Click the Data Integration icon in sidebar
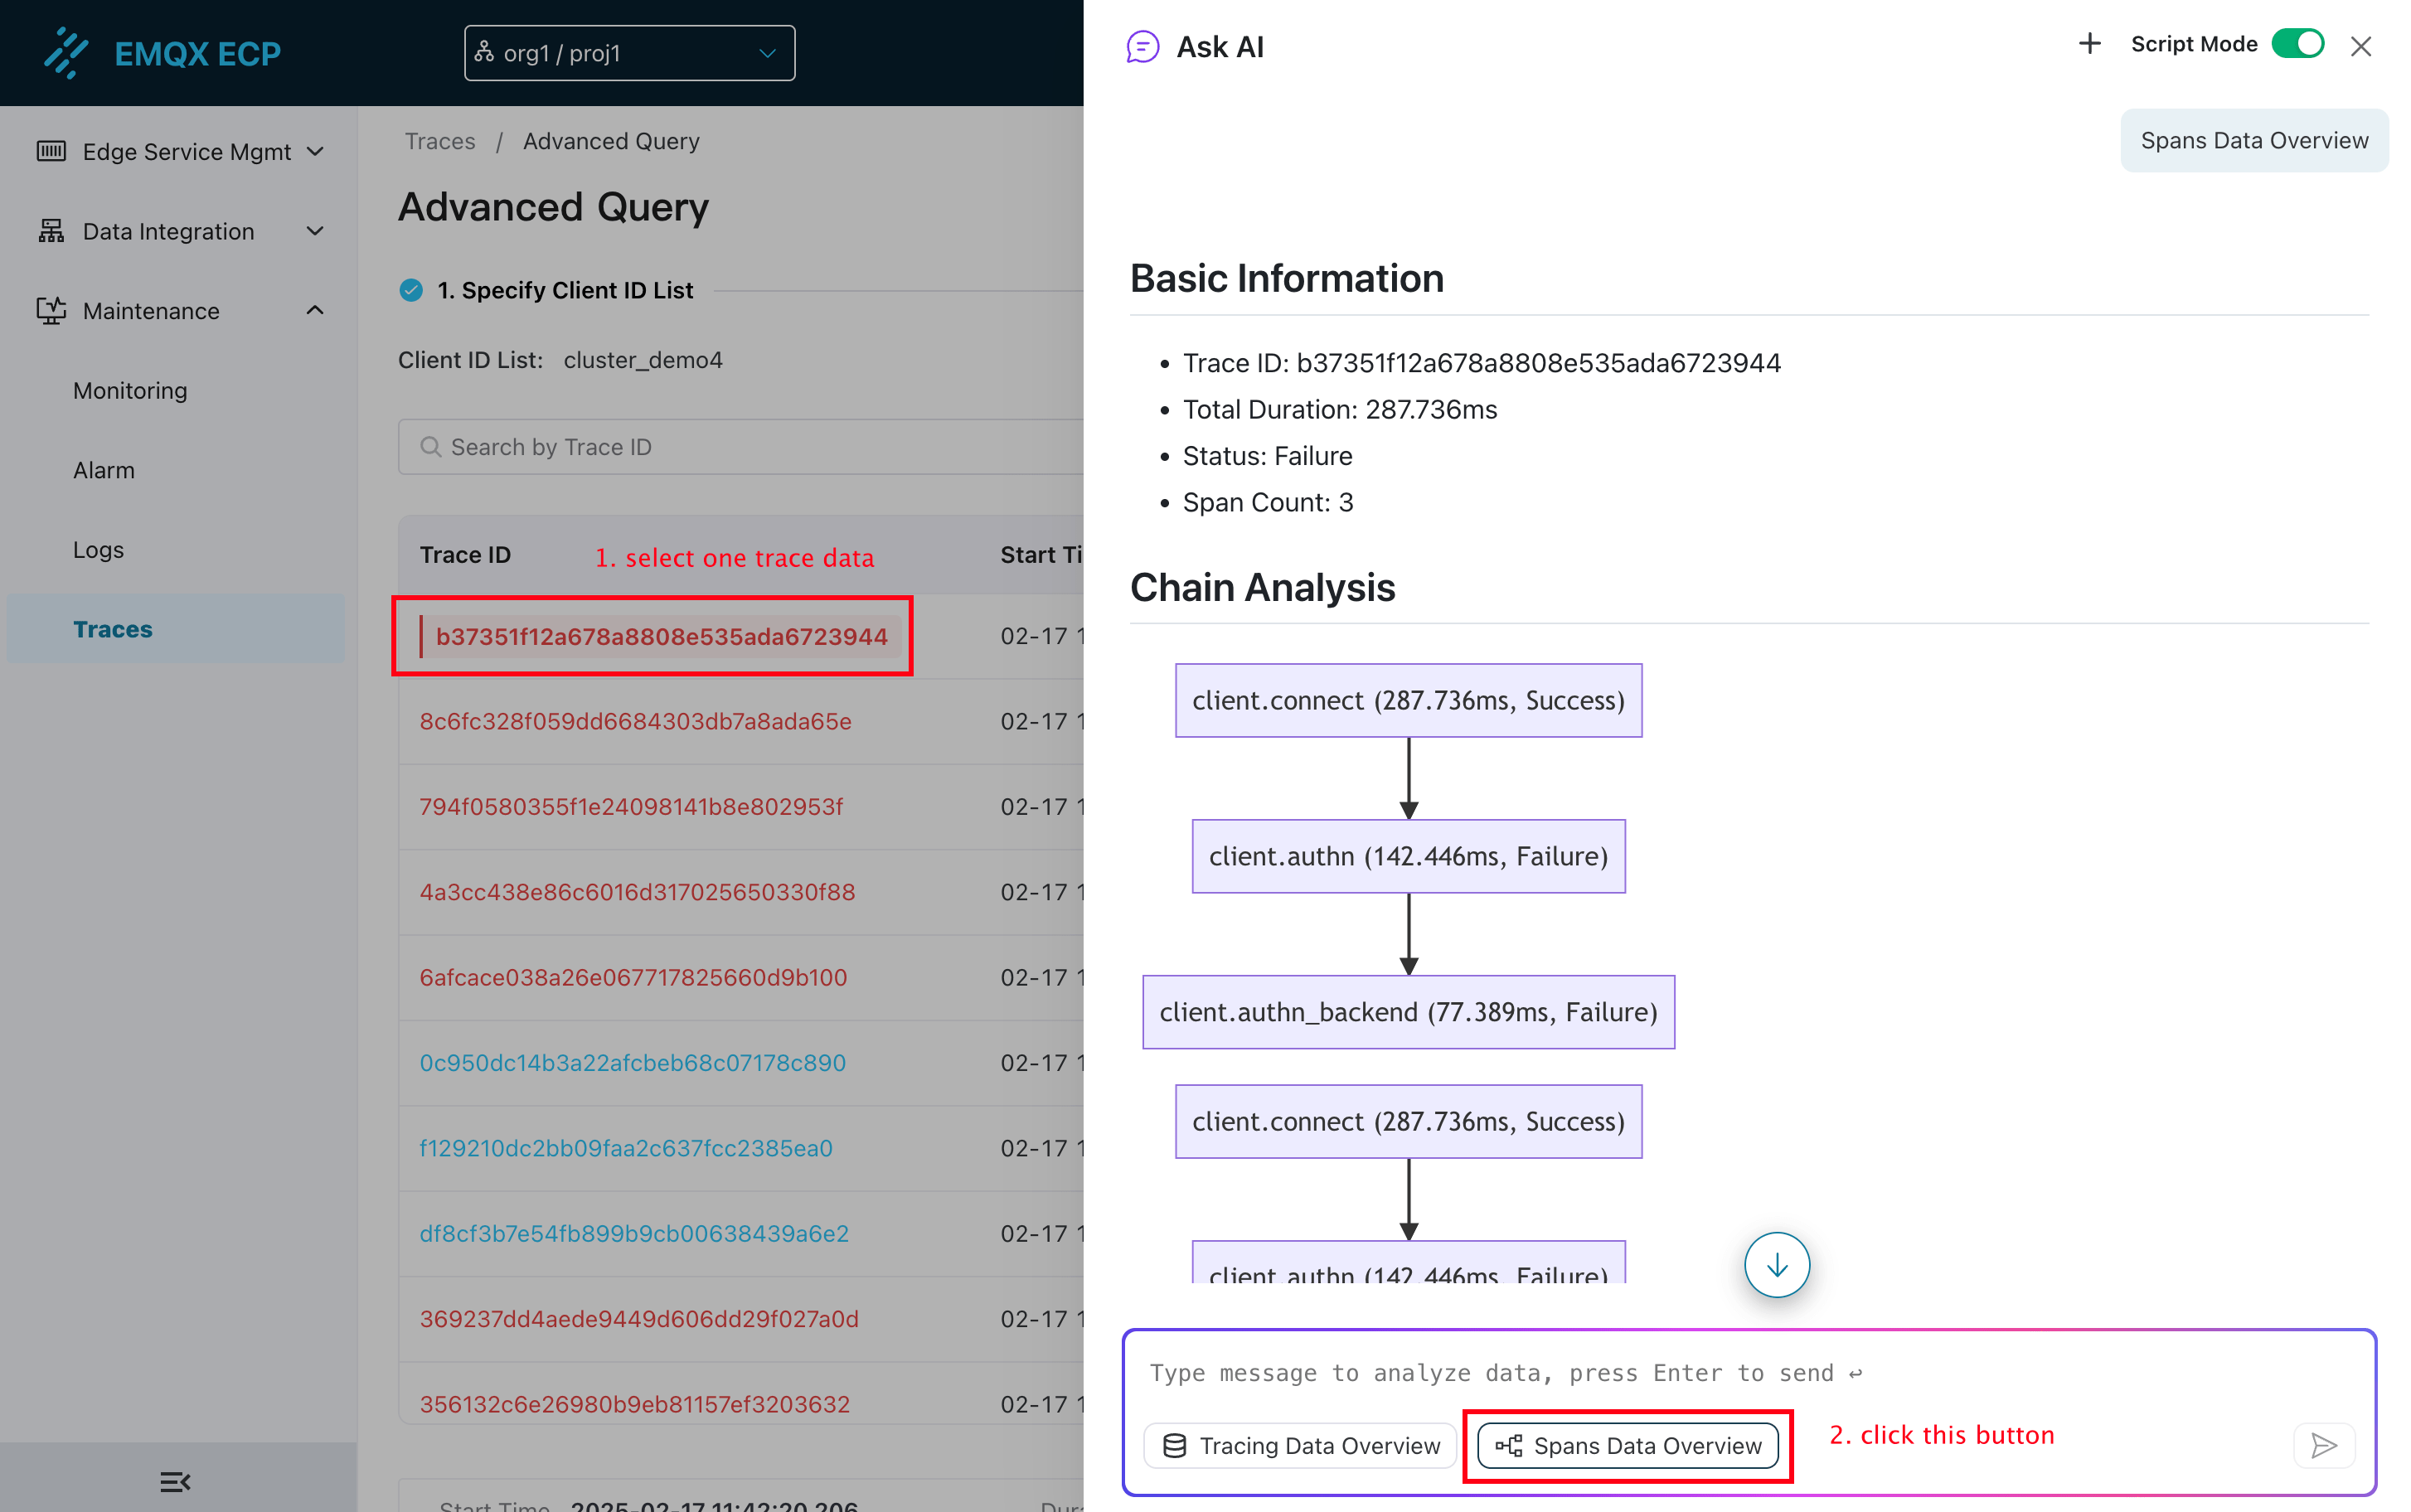The height and width of the screenshot is (1512, 2411). (50, 230)
